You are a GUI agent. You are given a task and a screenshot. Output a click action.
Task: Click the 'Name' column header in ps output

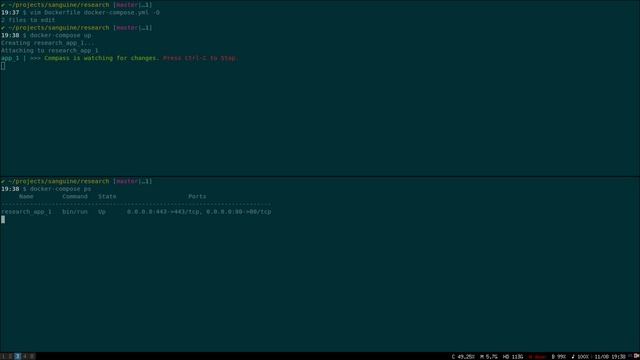pyautogui.click(x=26, y=196)
